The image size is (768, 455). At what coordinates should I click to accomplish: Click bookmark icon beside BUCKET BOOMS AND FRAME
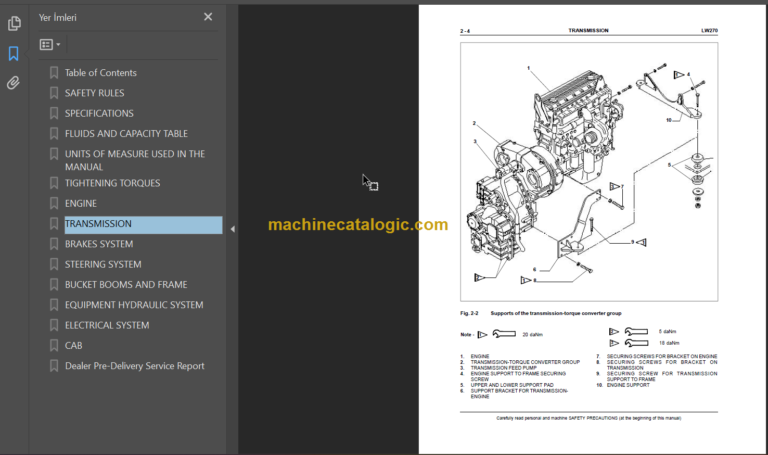tap(54, 285)
